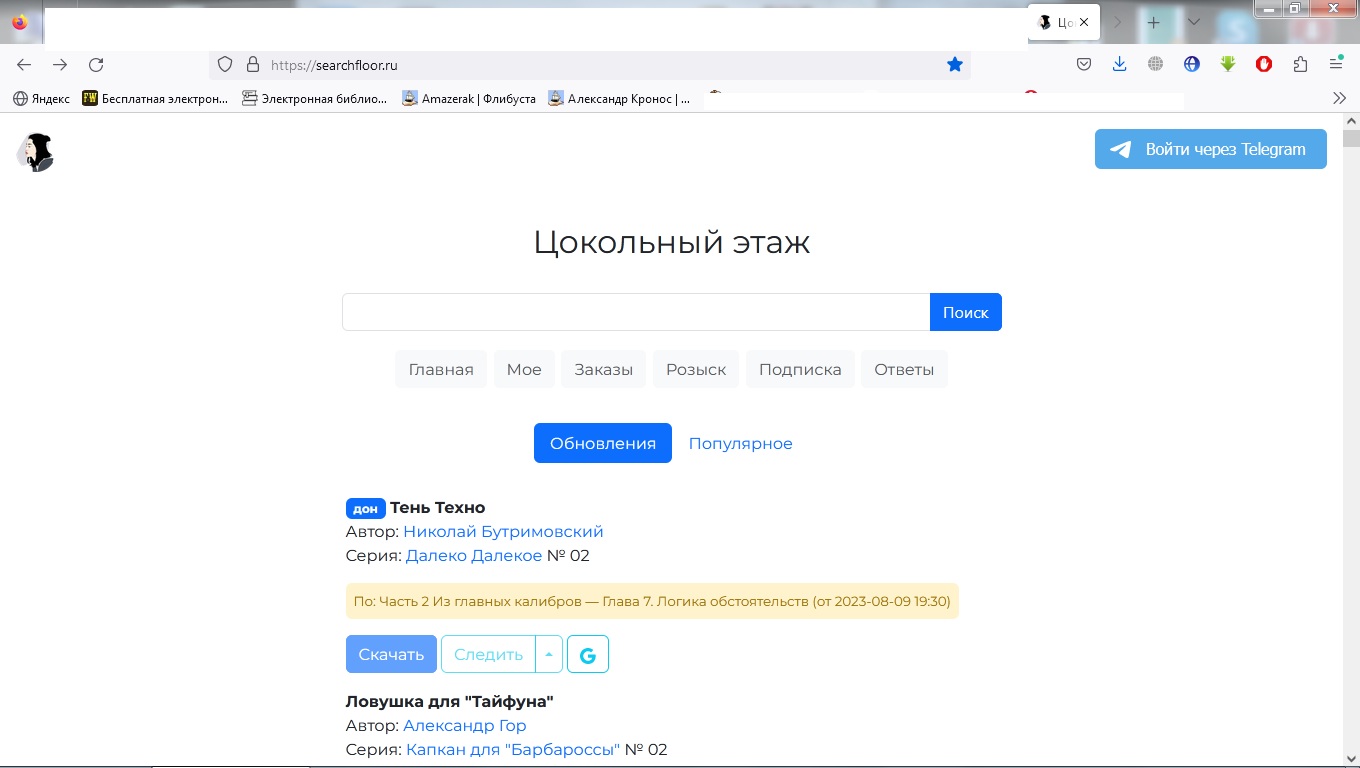Open author Александр Гор

point(465,725)
